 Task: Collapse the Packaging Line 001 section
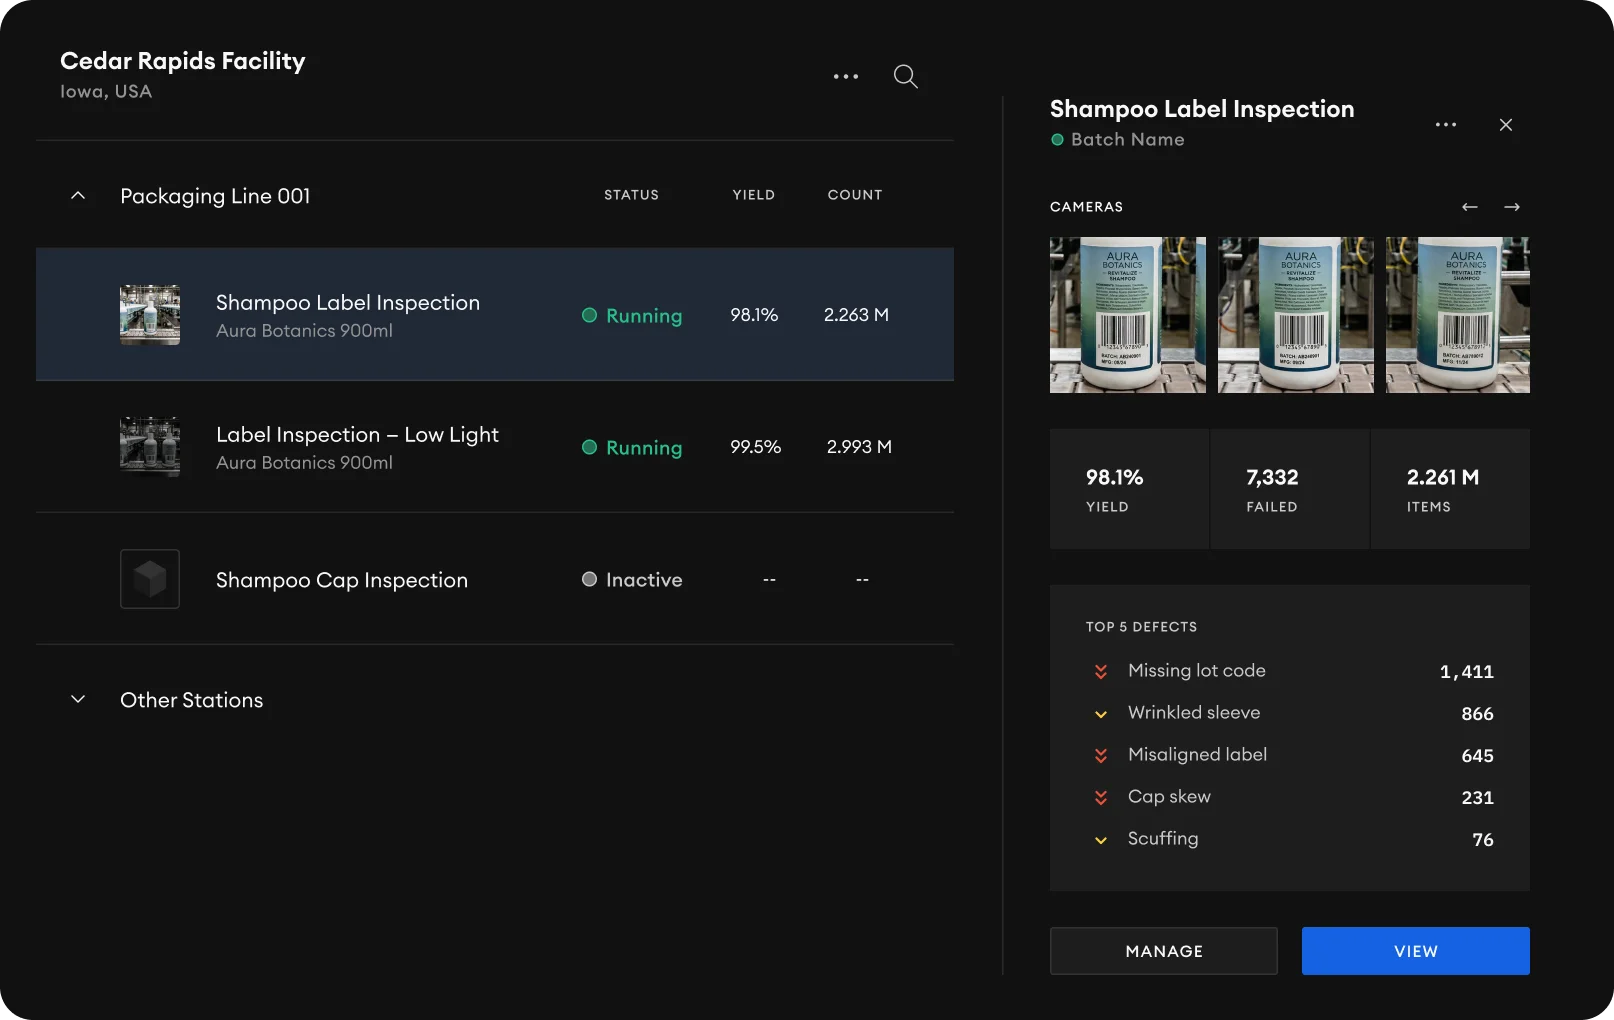point(78,196)
